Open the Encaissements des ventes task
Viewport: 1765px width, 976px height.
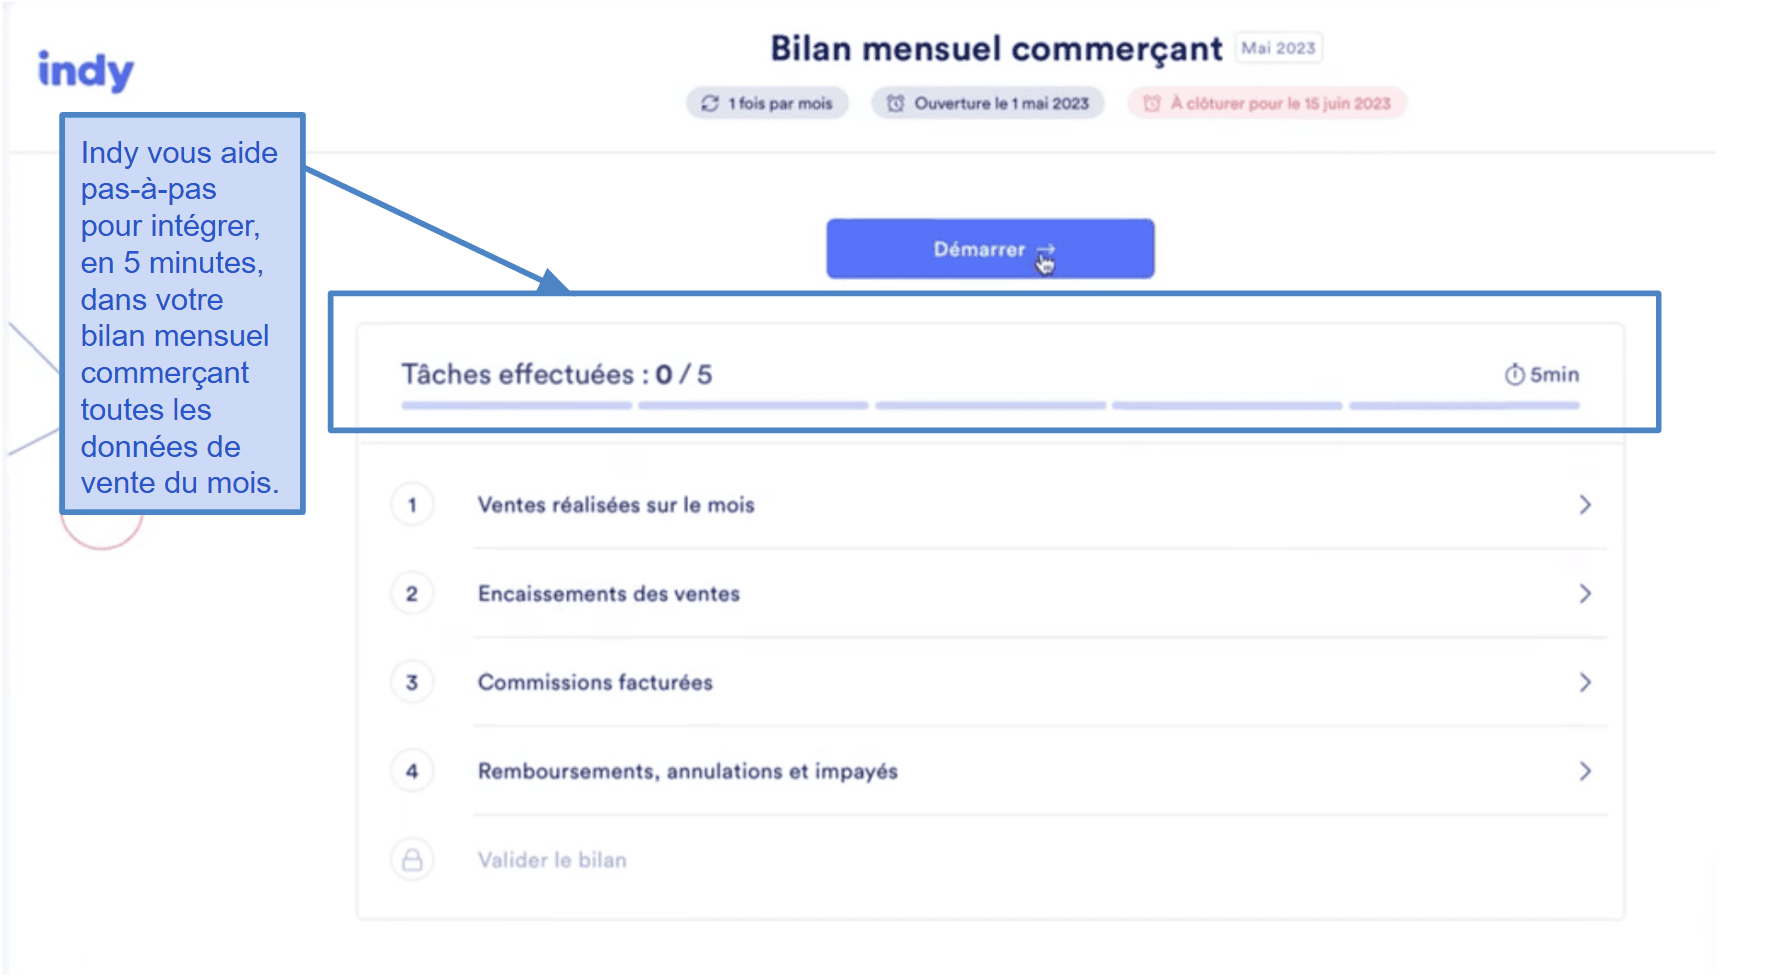[990, 594]
